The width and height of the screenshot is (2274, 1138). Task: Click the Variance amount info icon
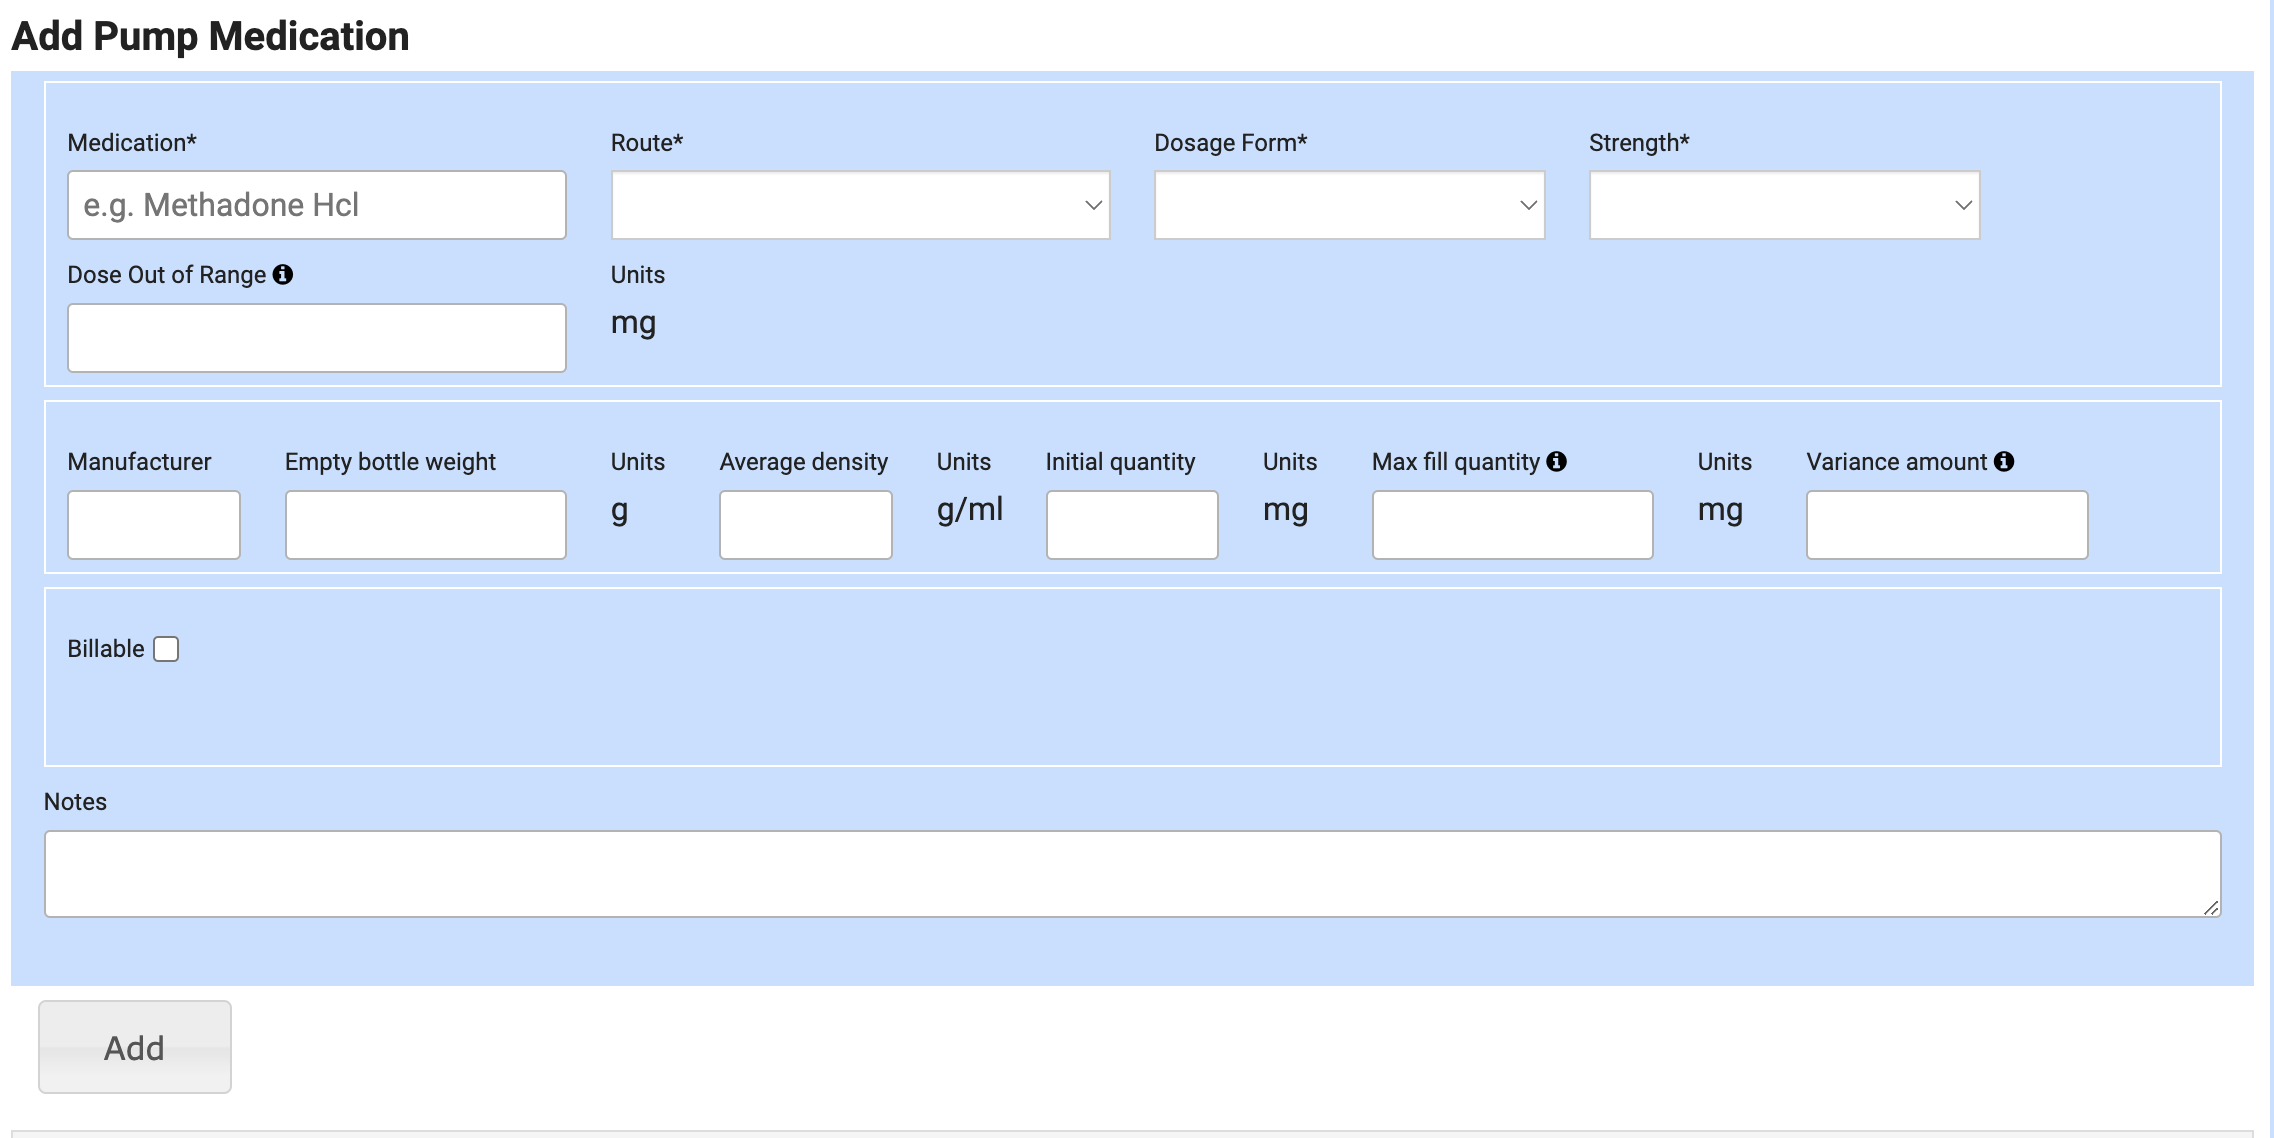coord(2003,461)
